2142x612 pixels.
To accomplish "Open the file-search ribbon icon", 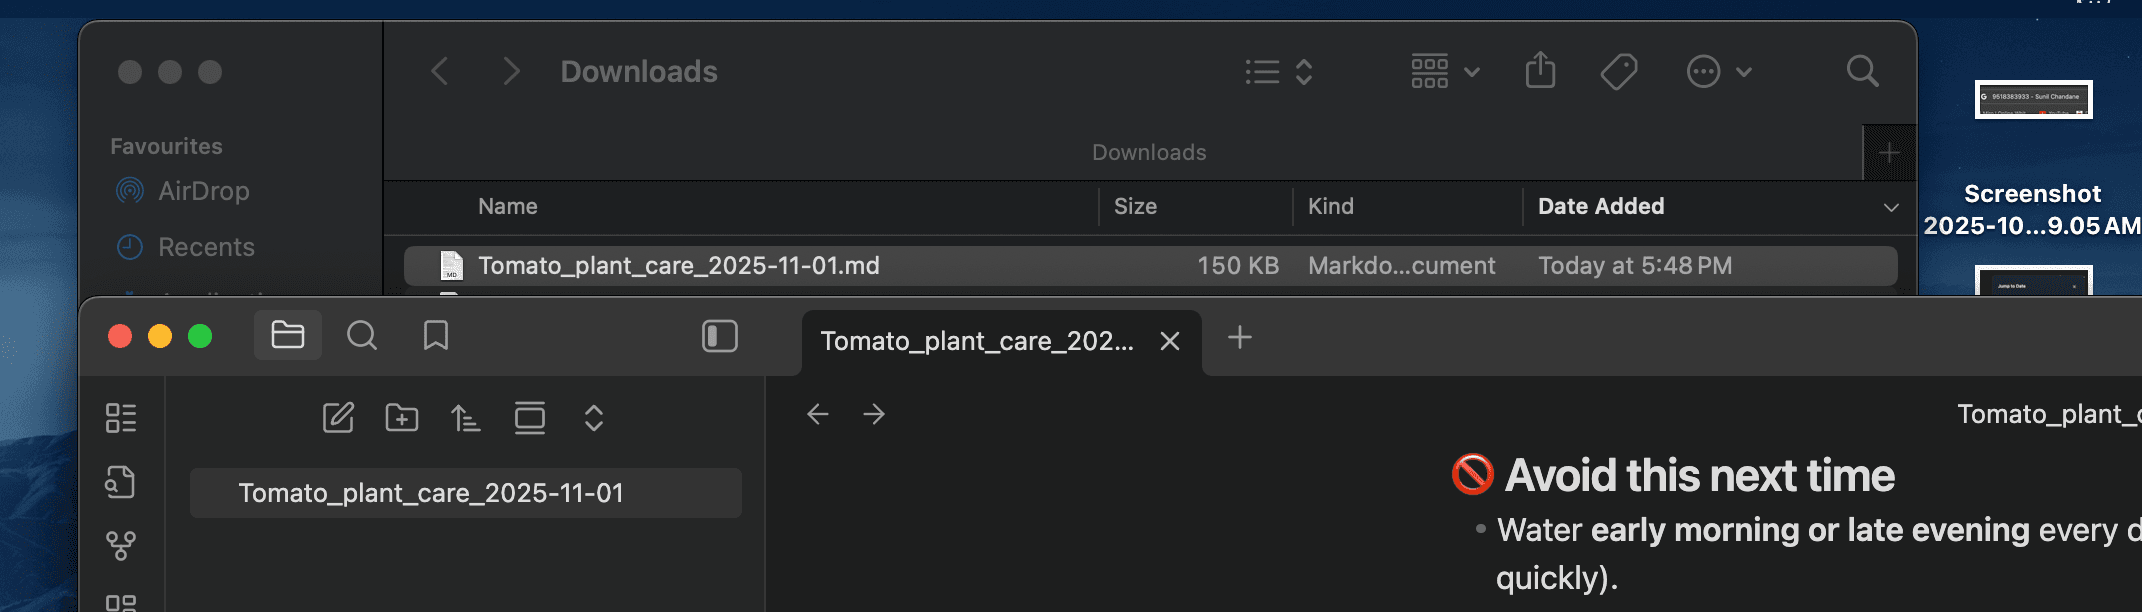I will click(x=121, y=482).
